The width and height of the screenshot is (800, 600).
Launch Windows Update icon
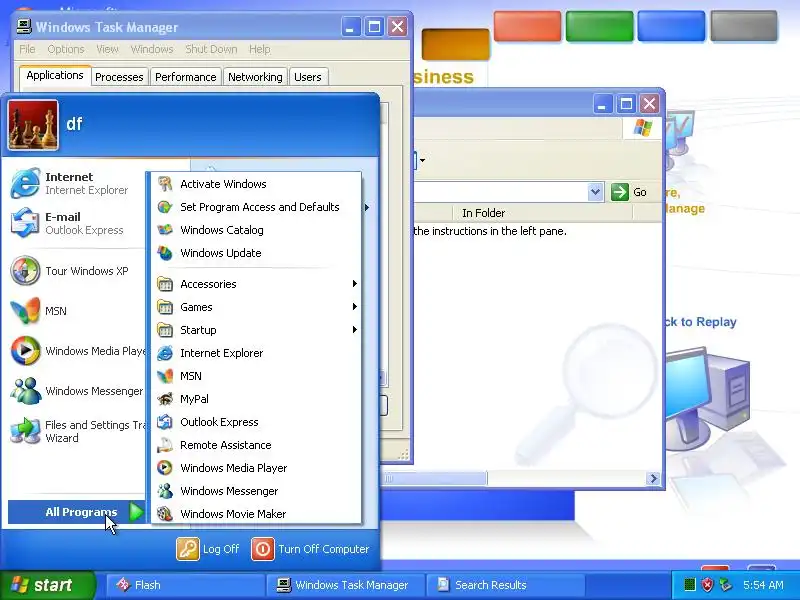click(x=165, y=253)
